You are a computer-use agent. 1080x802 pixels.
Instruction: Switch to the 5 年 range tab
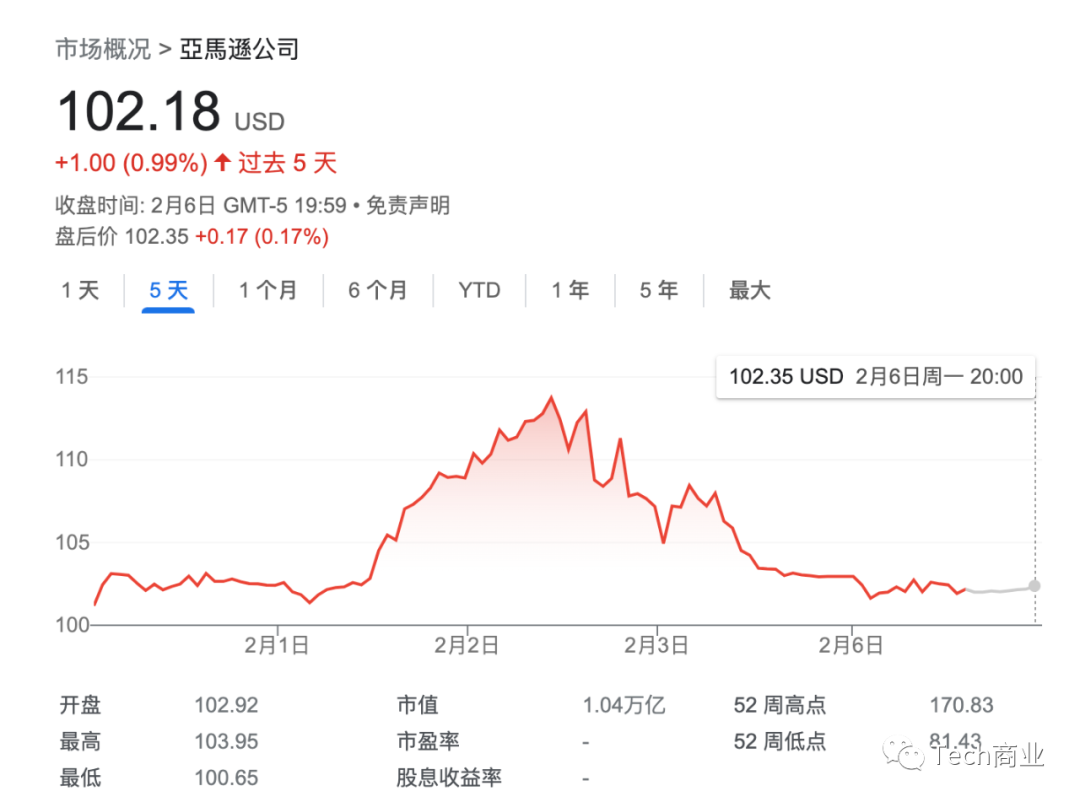658,291
